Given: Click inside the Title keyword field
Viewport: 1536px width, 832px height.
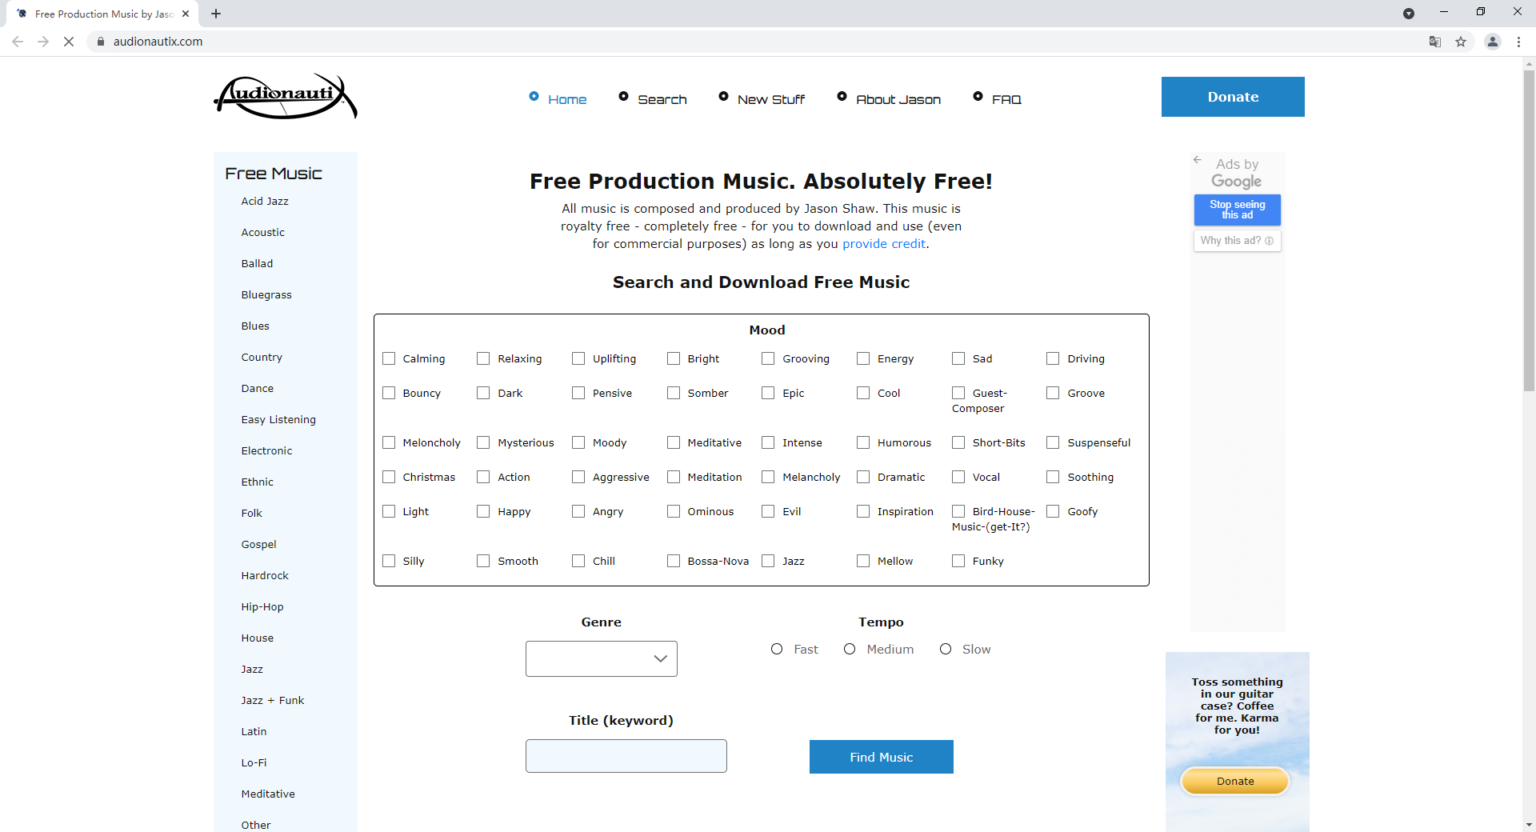Looking at the screenshot, I should (626, 756).
